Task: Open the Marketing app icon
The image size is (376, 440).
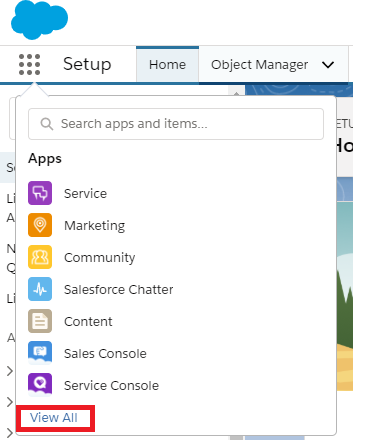Action: pyautogui.click(x=40, y=225)
